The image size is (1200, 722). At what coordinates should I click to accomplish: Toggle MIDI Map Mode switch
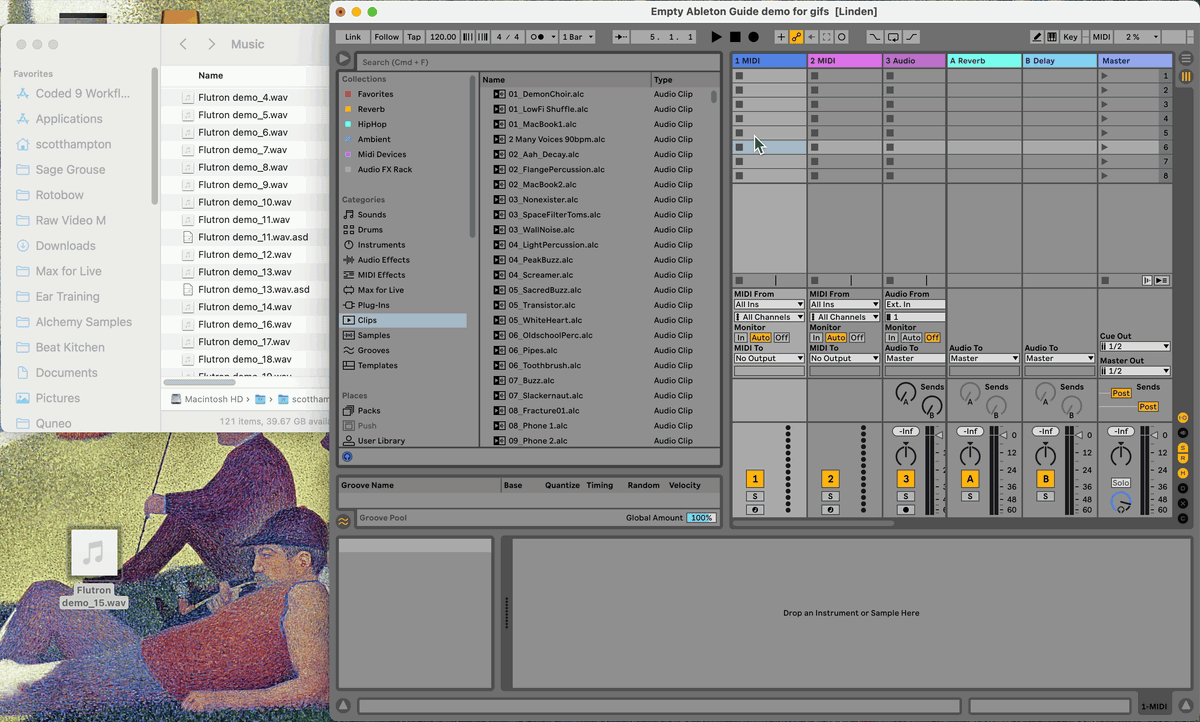tap(1101, 37)
